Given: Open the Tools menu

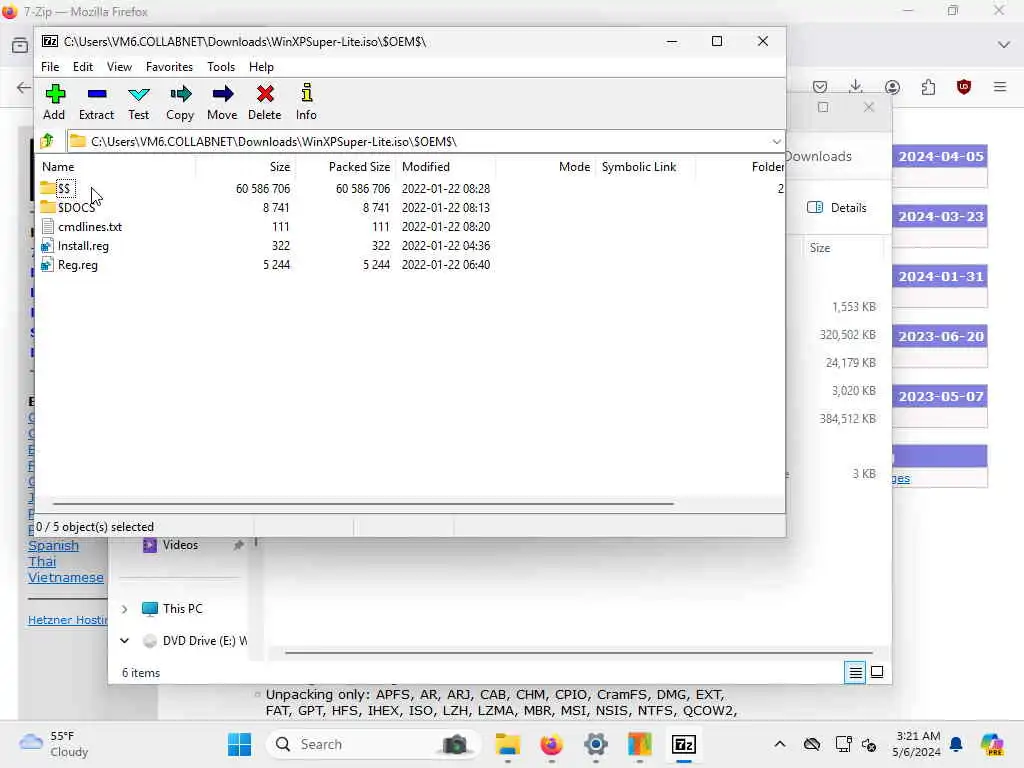Looking at the screenshot, I should (x=221, y=67).
